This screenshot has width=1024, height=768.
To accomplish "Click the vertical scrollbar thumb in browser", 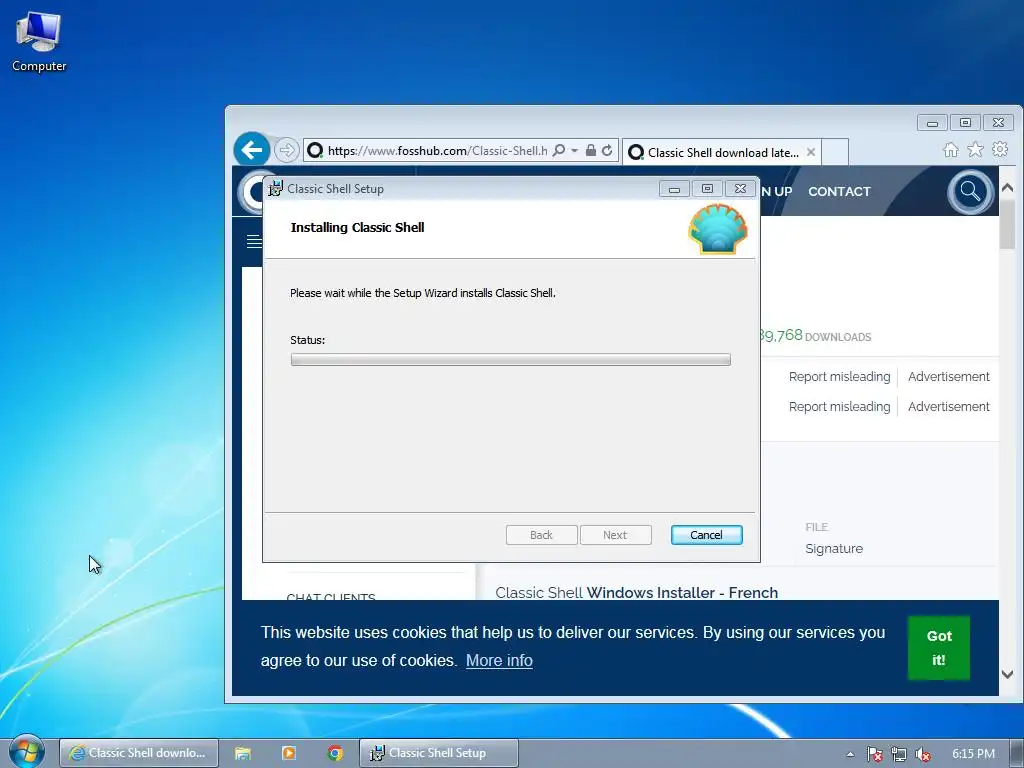I will pyautogui.click(x=1007, y=224).
